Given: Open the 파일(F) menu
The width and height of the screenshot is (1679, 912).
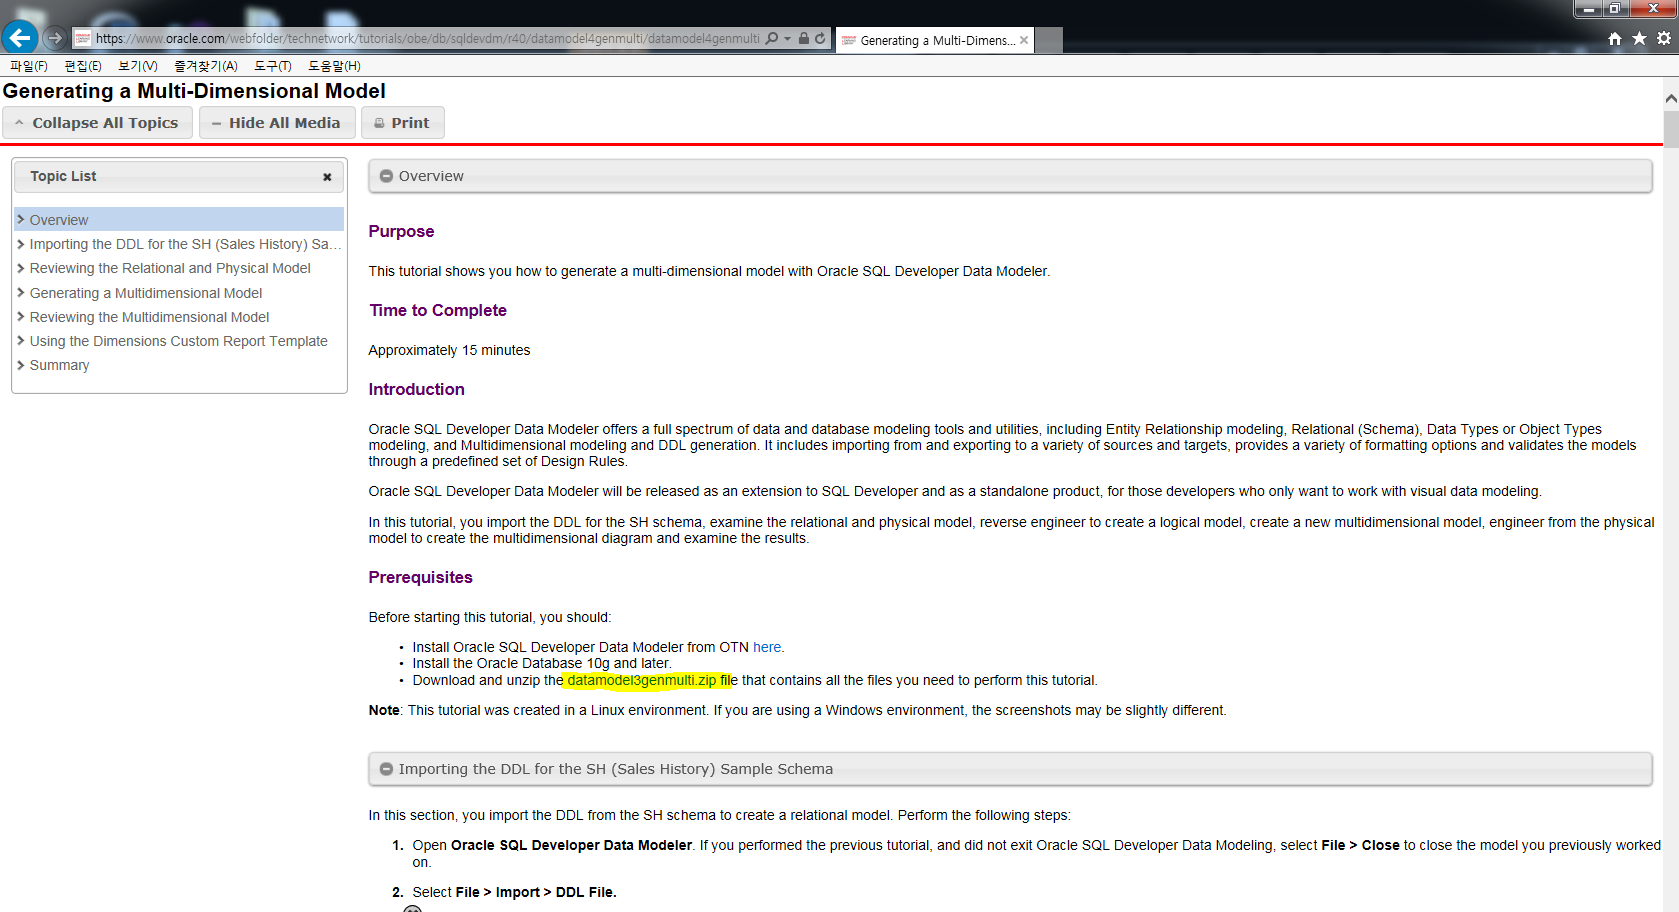Looking at the screenshot, I should 29,66.
